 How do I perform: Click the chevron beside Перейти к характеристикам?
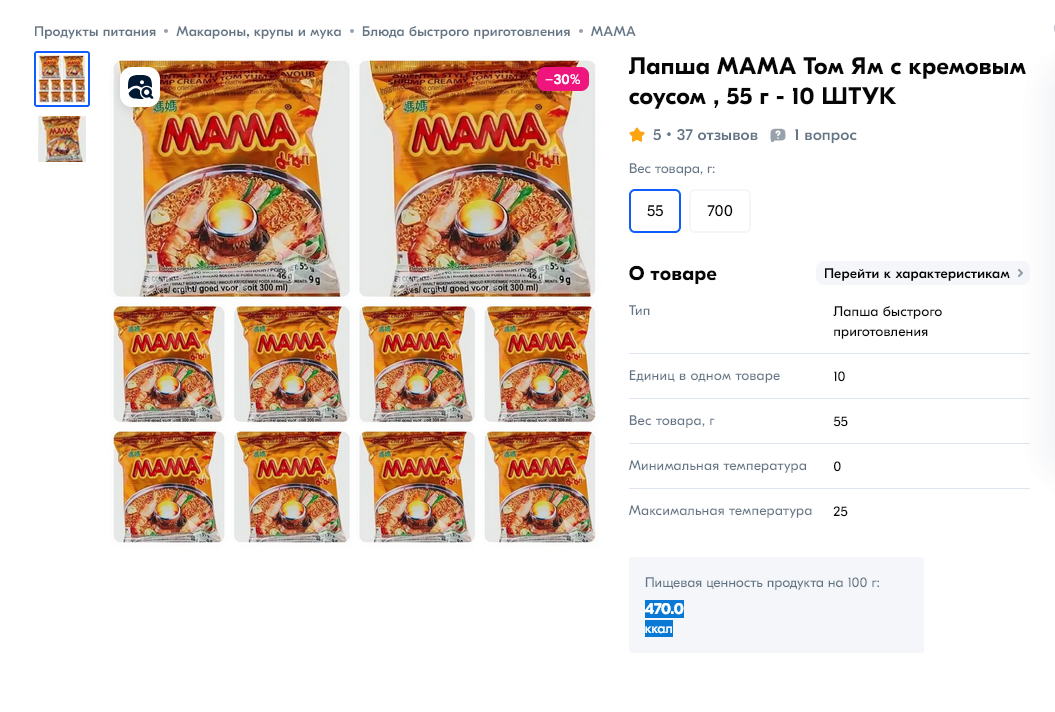[x=1020, y=273]
